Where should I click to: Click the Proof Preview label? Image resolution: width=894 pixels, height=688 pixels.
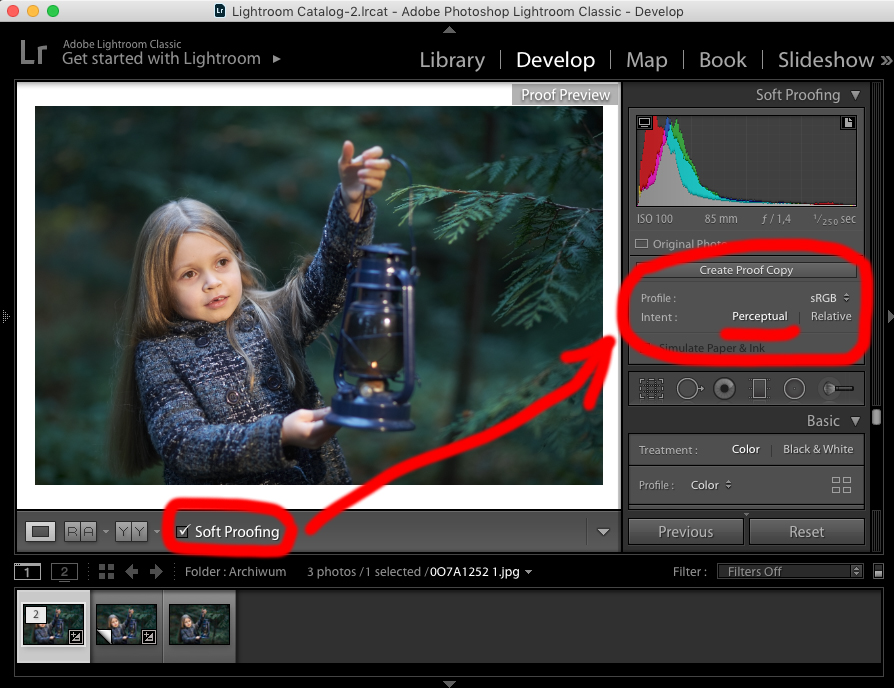565,95
